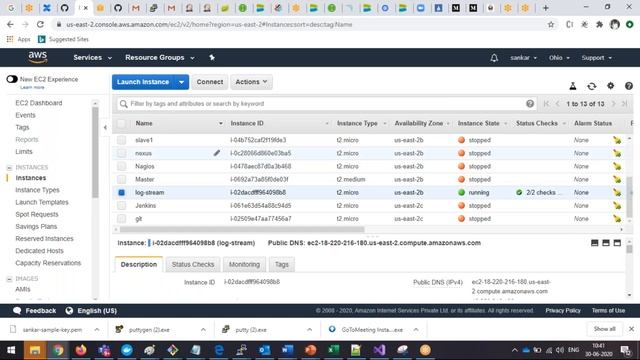Viewport: 640px width, 360px height.
Task: Open Firefox from the taskbar
Action: [x=81, y=350]
